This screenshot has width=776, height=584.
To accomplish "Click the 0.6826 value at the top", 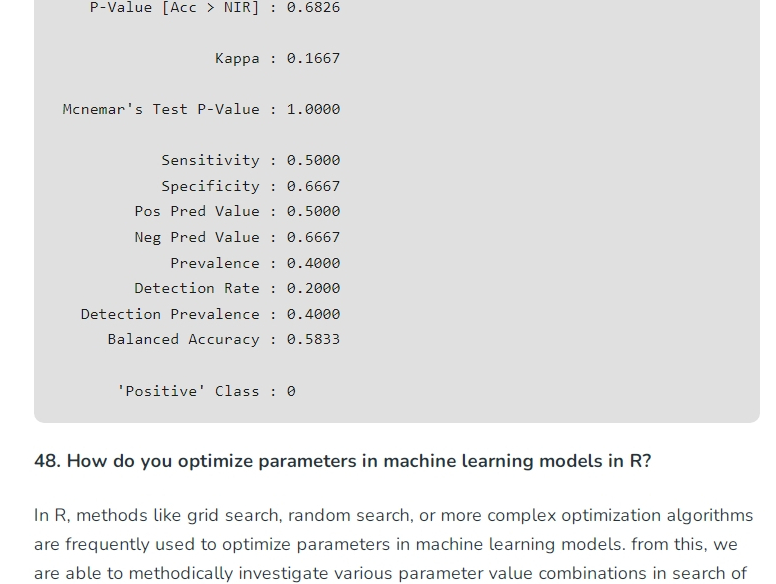I will [x=313, y=7].
